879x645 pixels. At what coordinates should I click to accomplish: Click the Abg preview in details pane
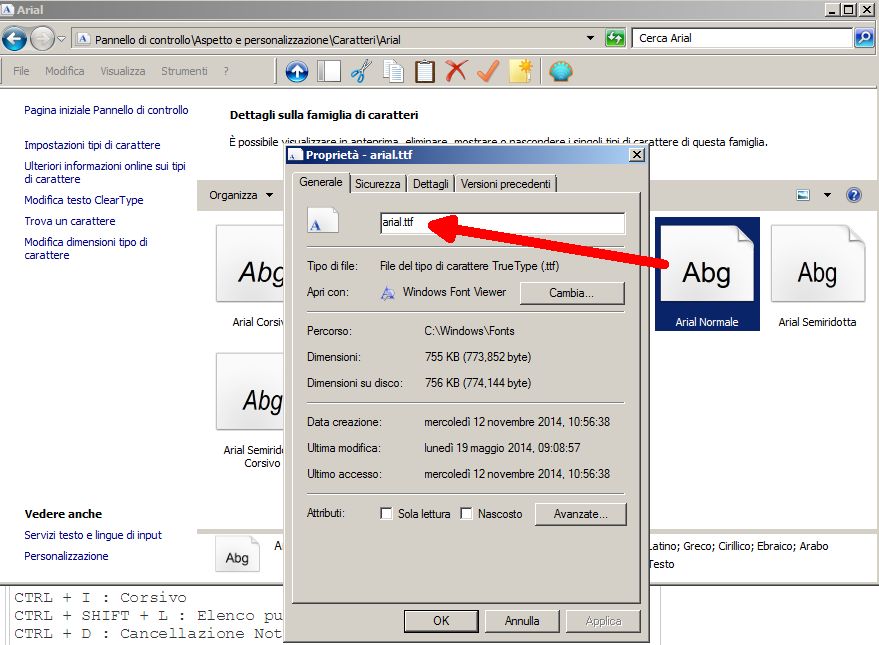(x=237, y=554)
